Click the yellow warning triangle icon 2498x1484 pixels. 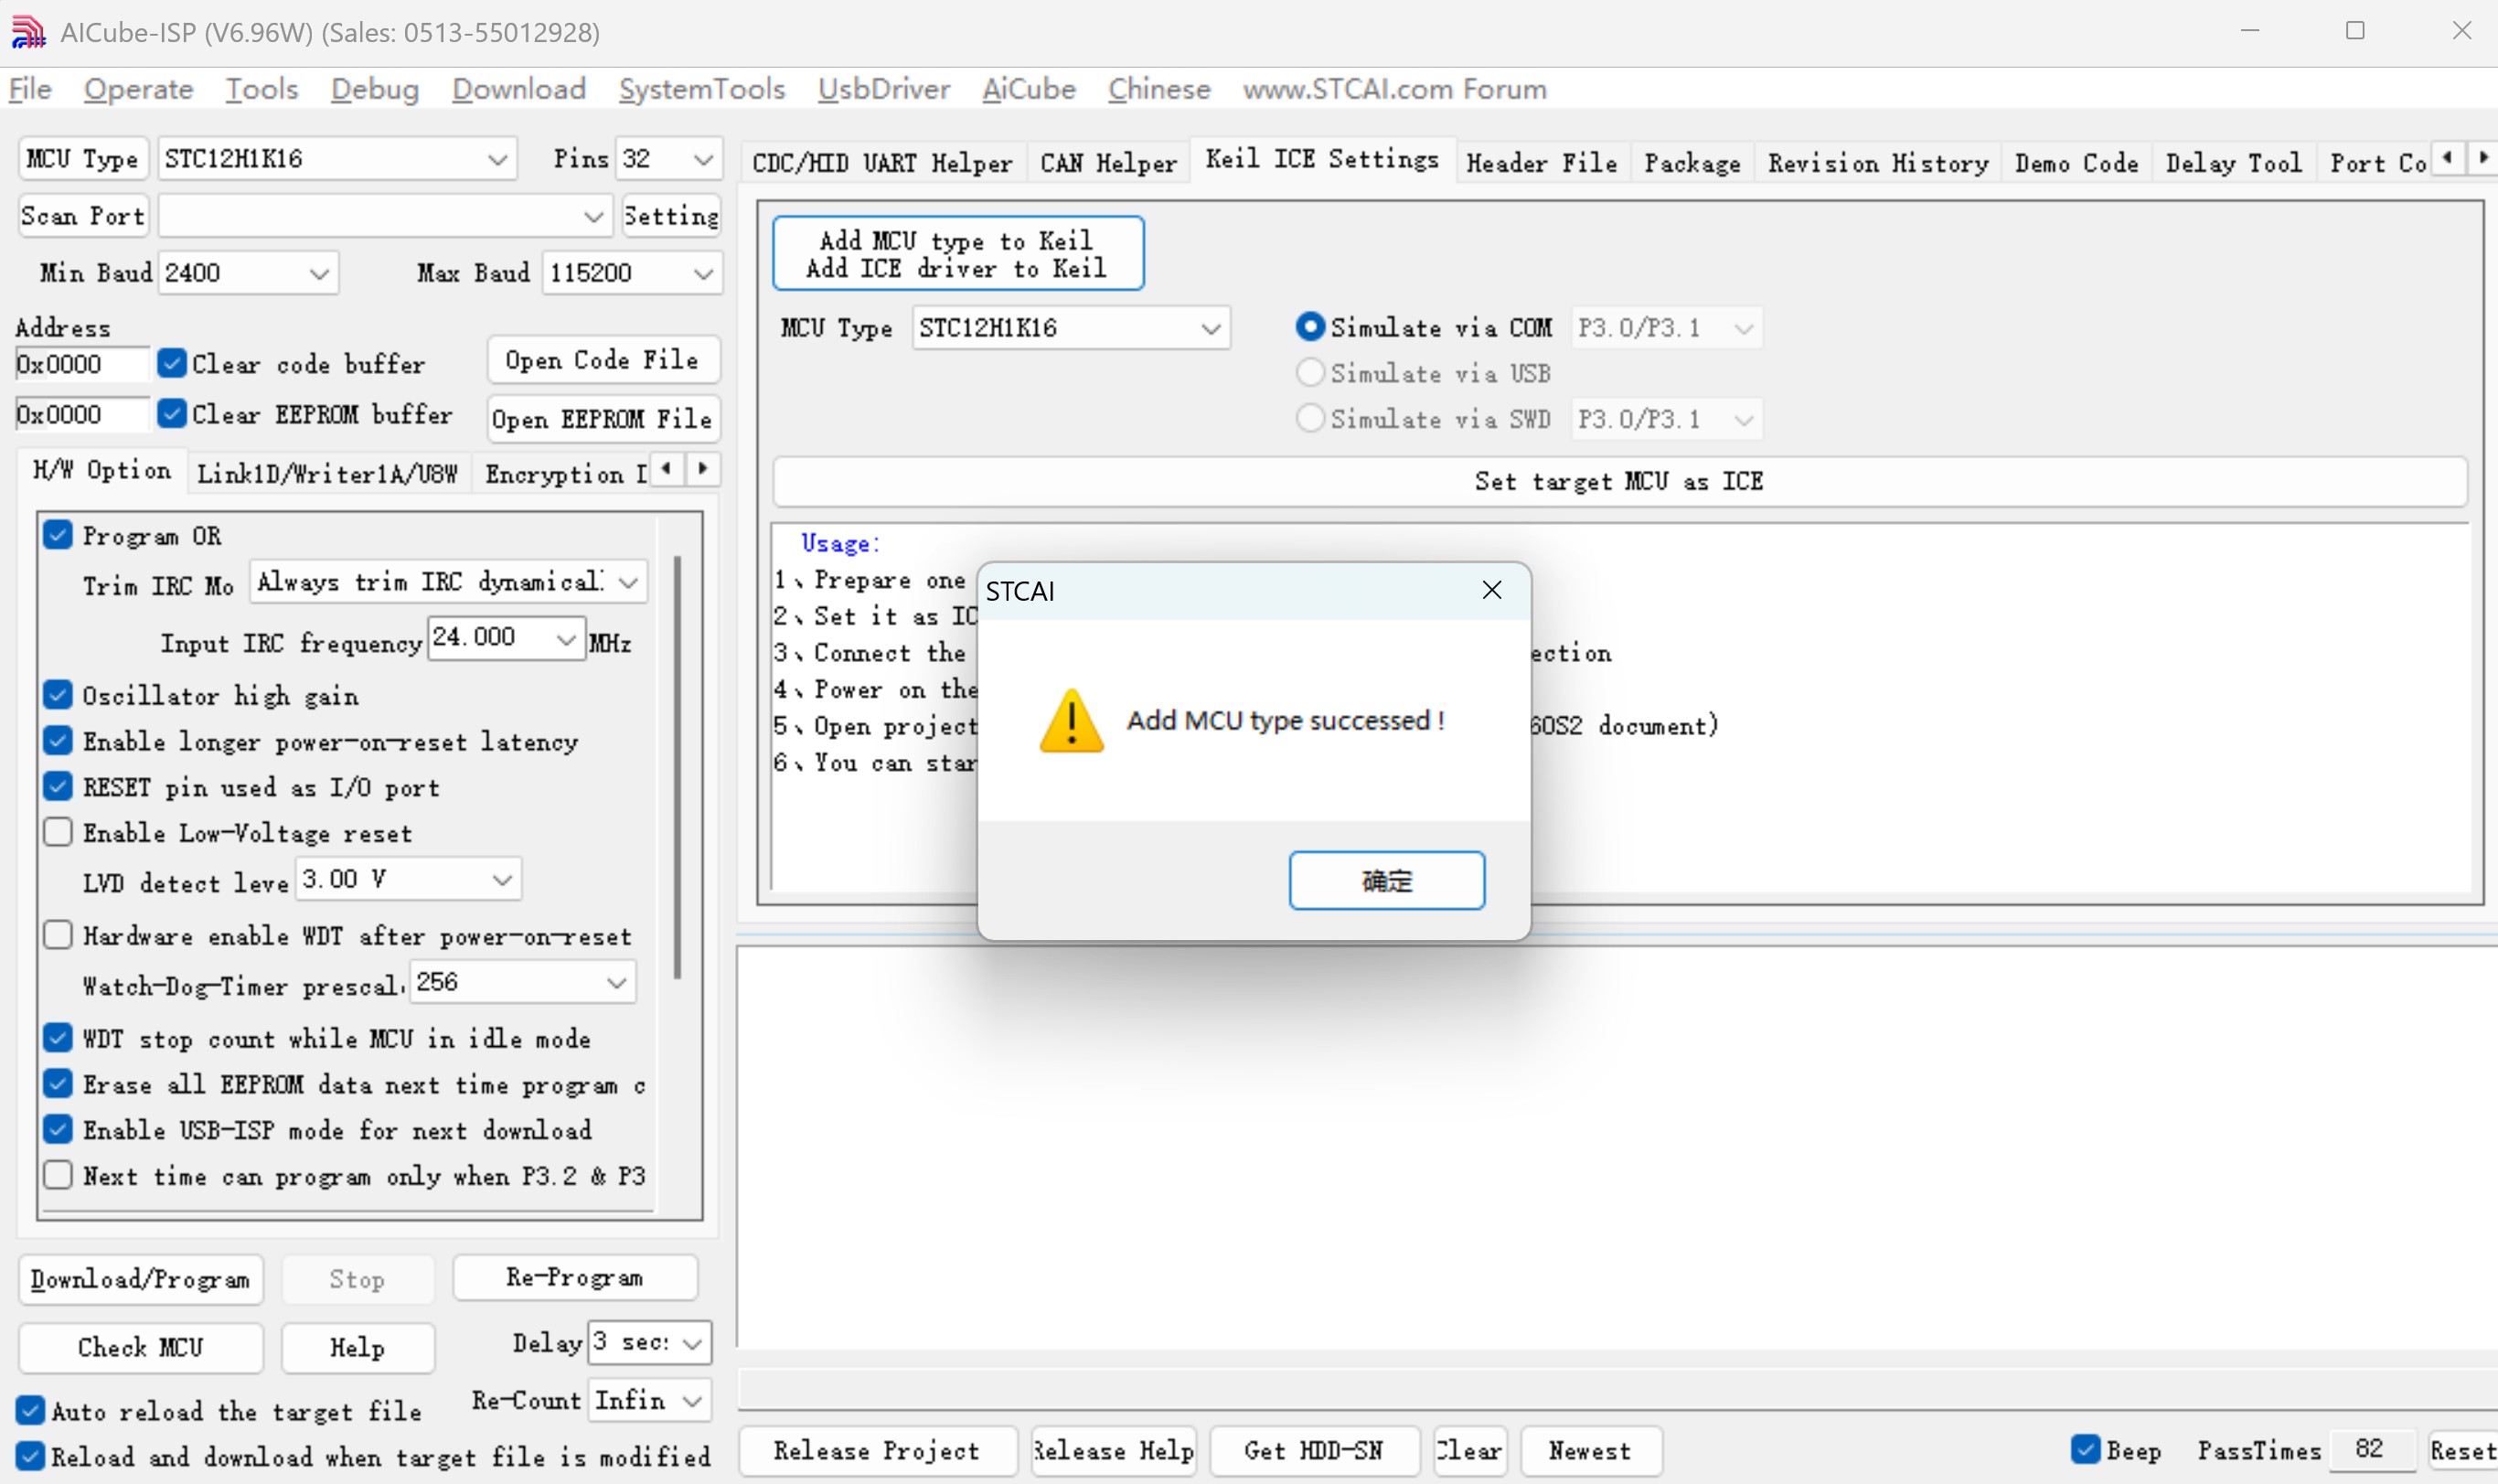pos(1071,720)
